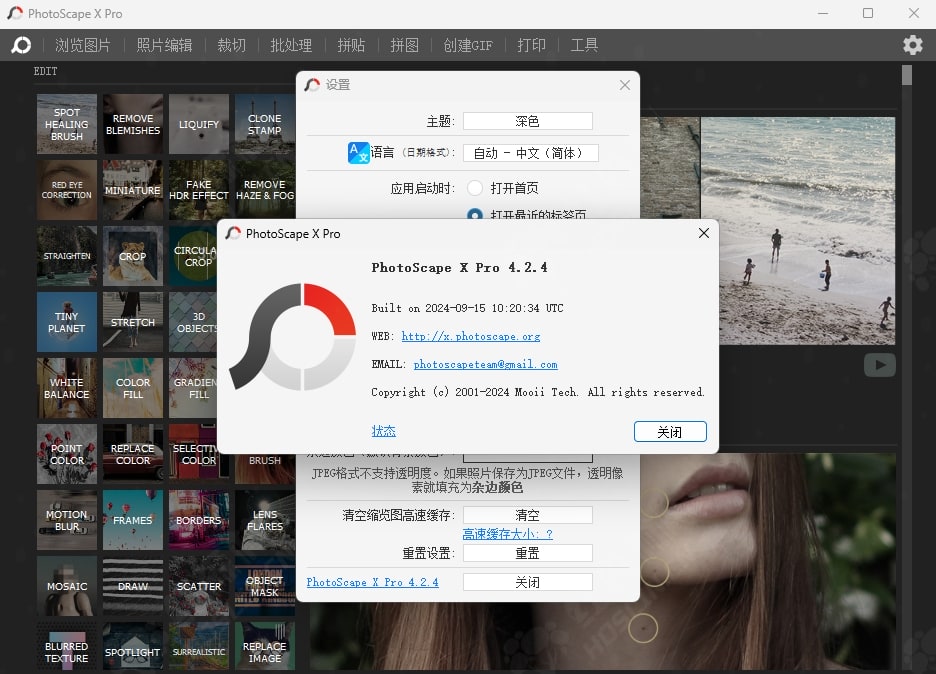936x674 pixels.
Task: Click 关闭 button in the About dialog
Action: tap(669, 432)
